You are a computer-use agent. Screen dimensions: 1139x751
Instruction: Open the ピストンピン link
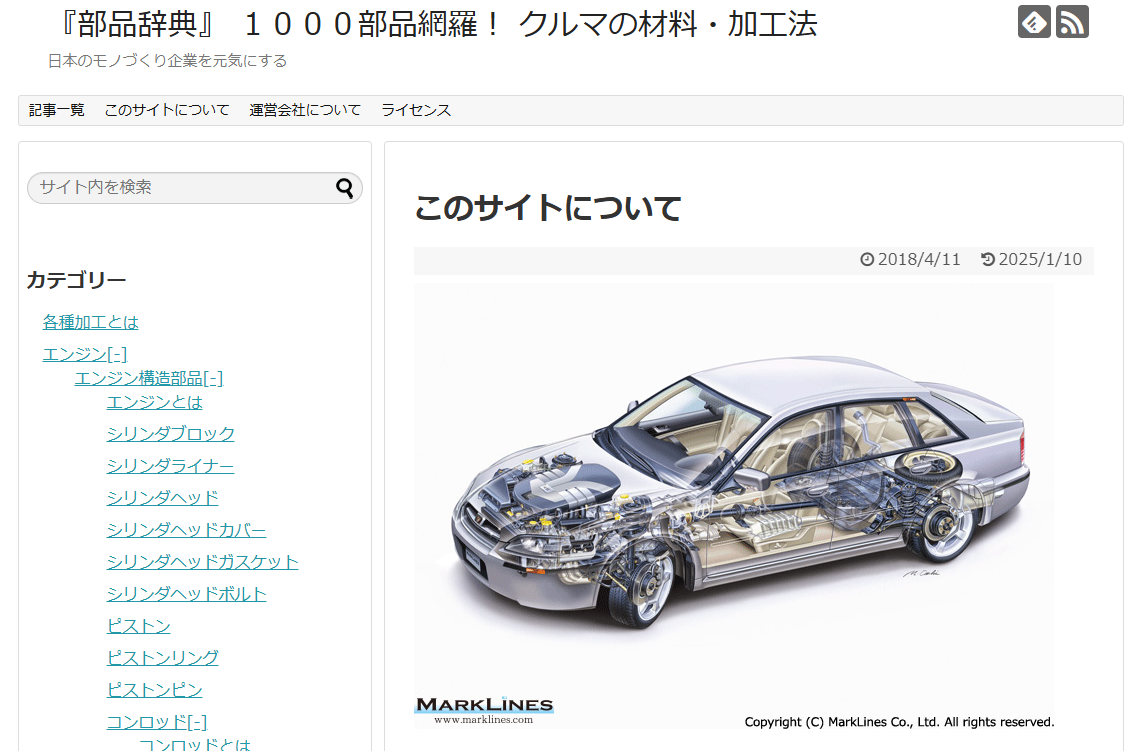[155, 689]
